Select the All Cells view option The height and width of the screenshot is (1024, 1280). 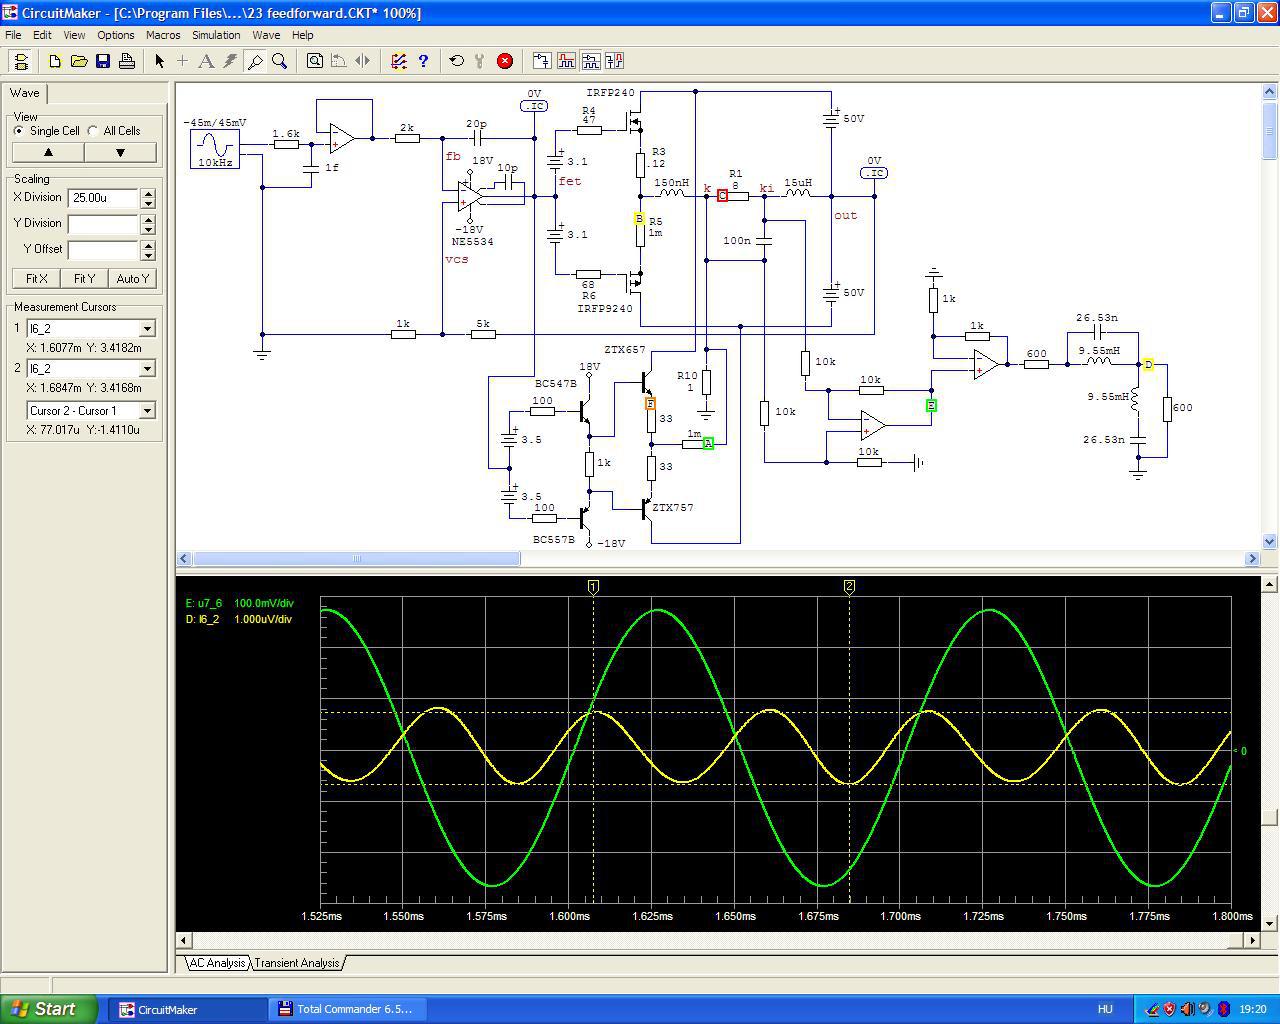[x=114, y=131]
